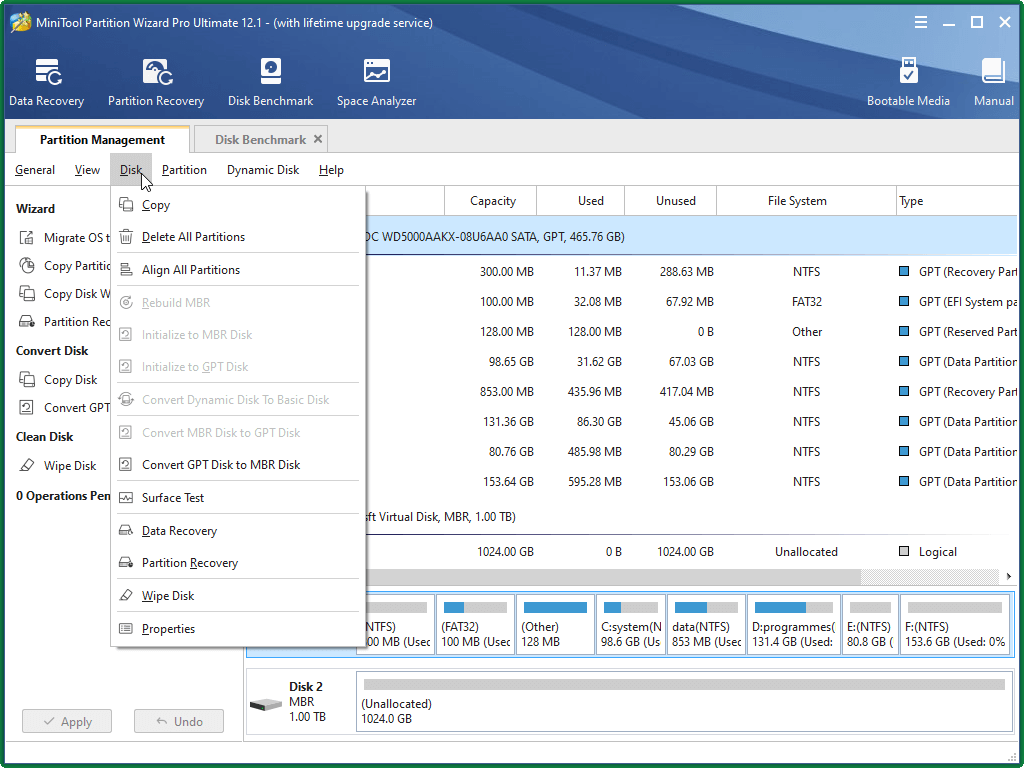
Task: Collapse the open Disk menu
Action: 131,170
